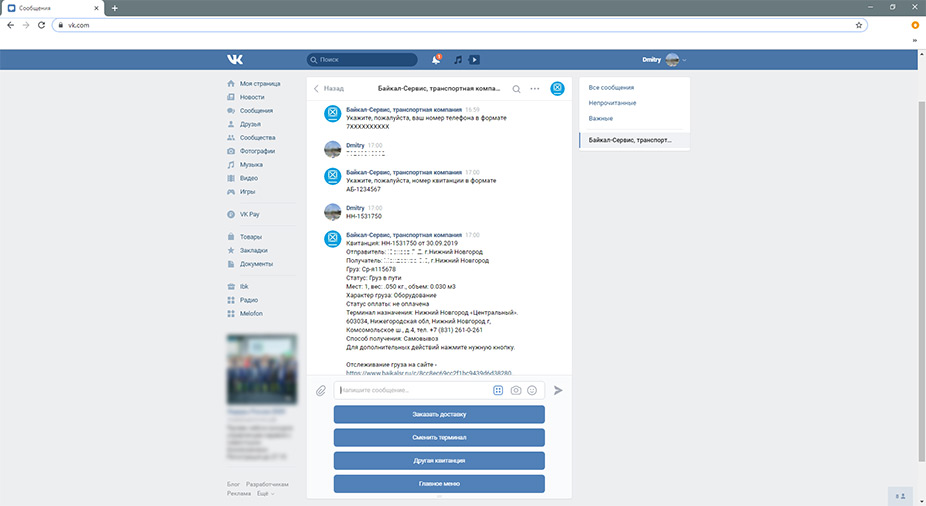Click the 'Поиск' search box in header
Screen dimensions: 926x506
[360, 60]
